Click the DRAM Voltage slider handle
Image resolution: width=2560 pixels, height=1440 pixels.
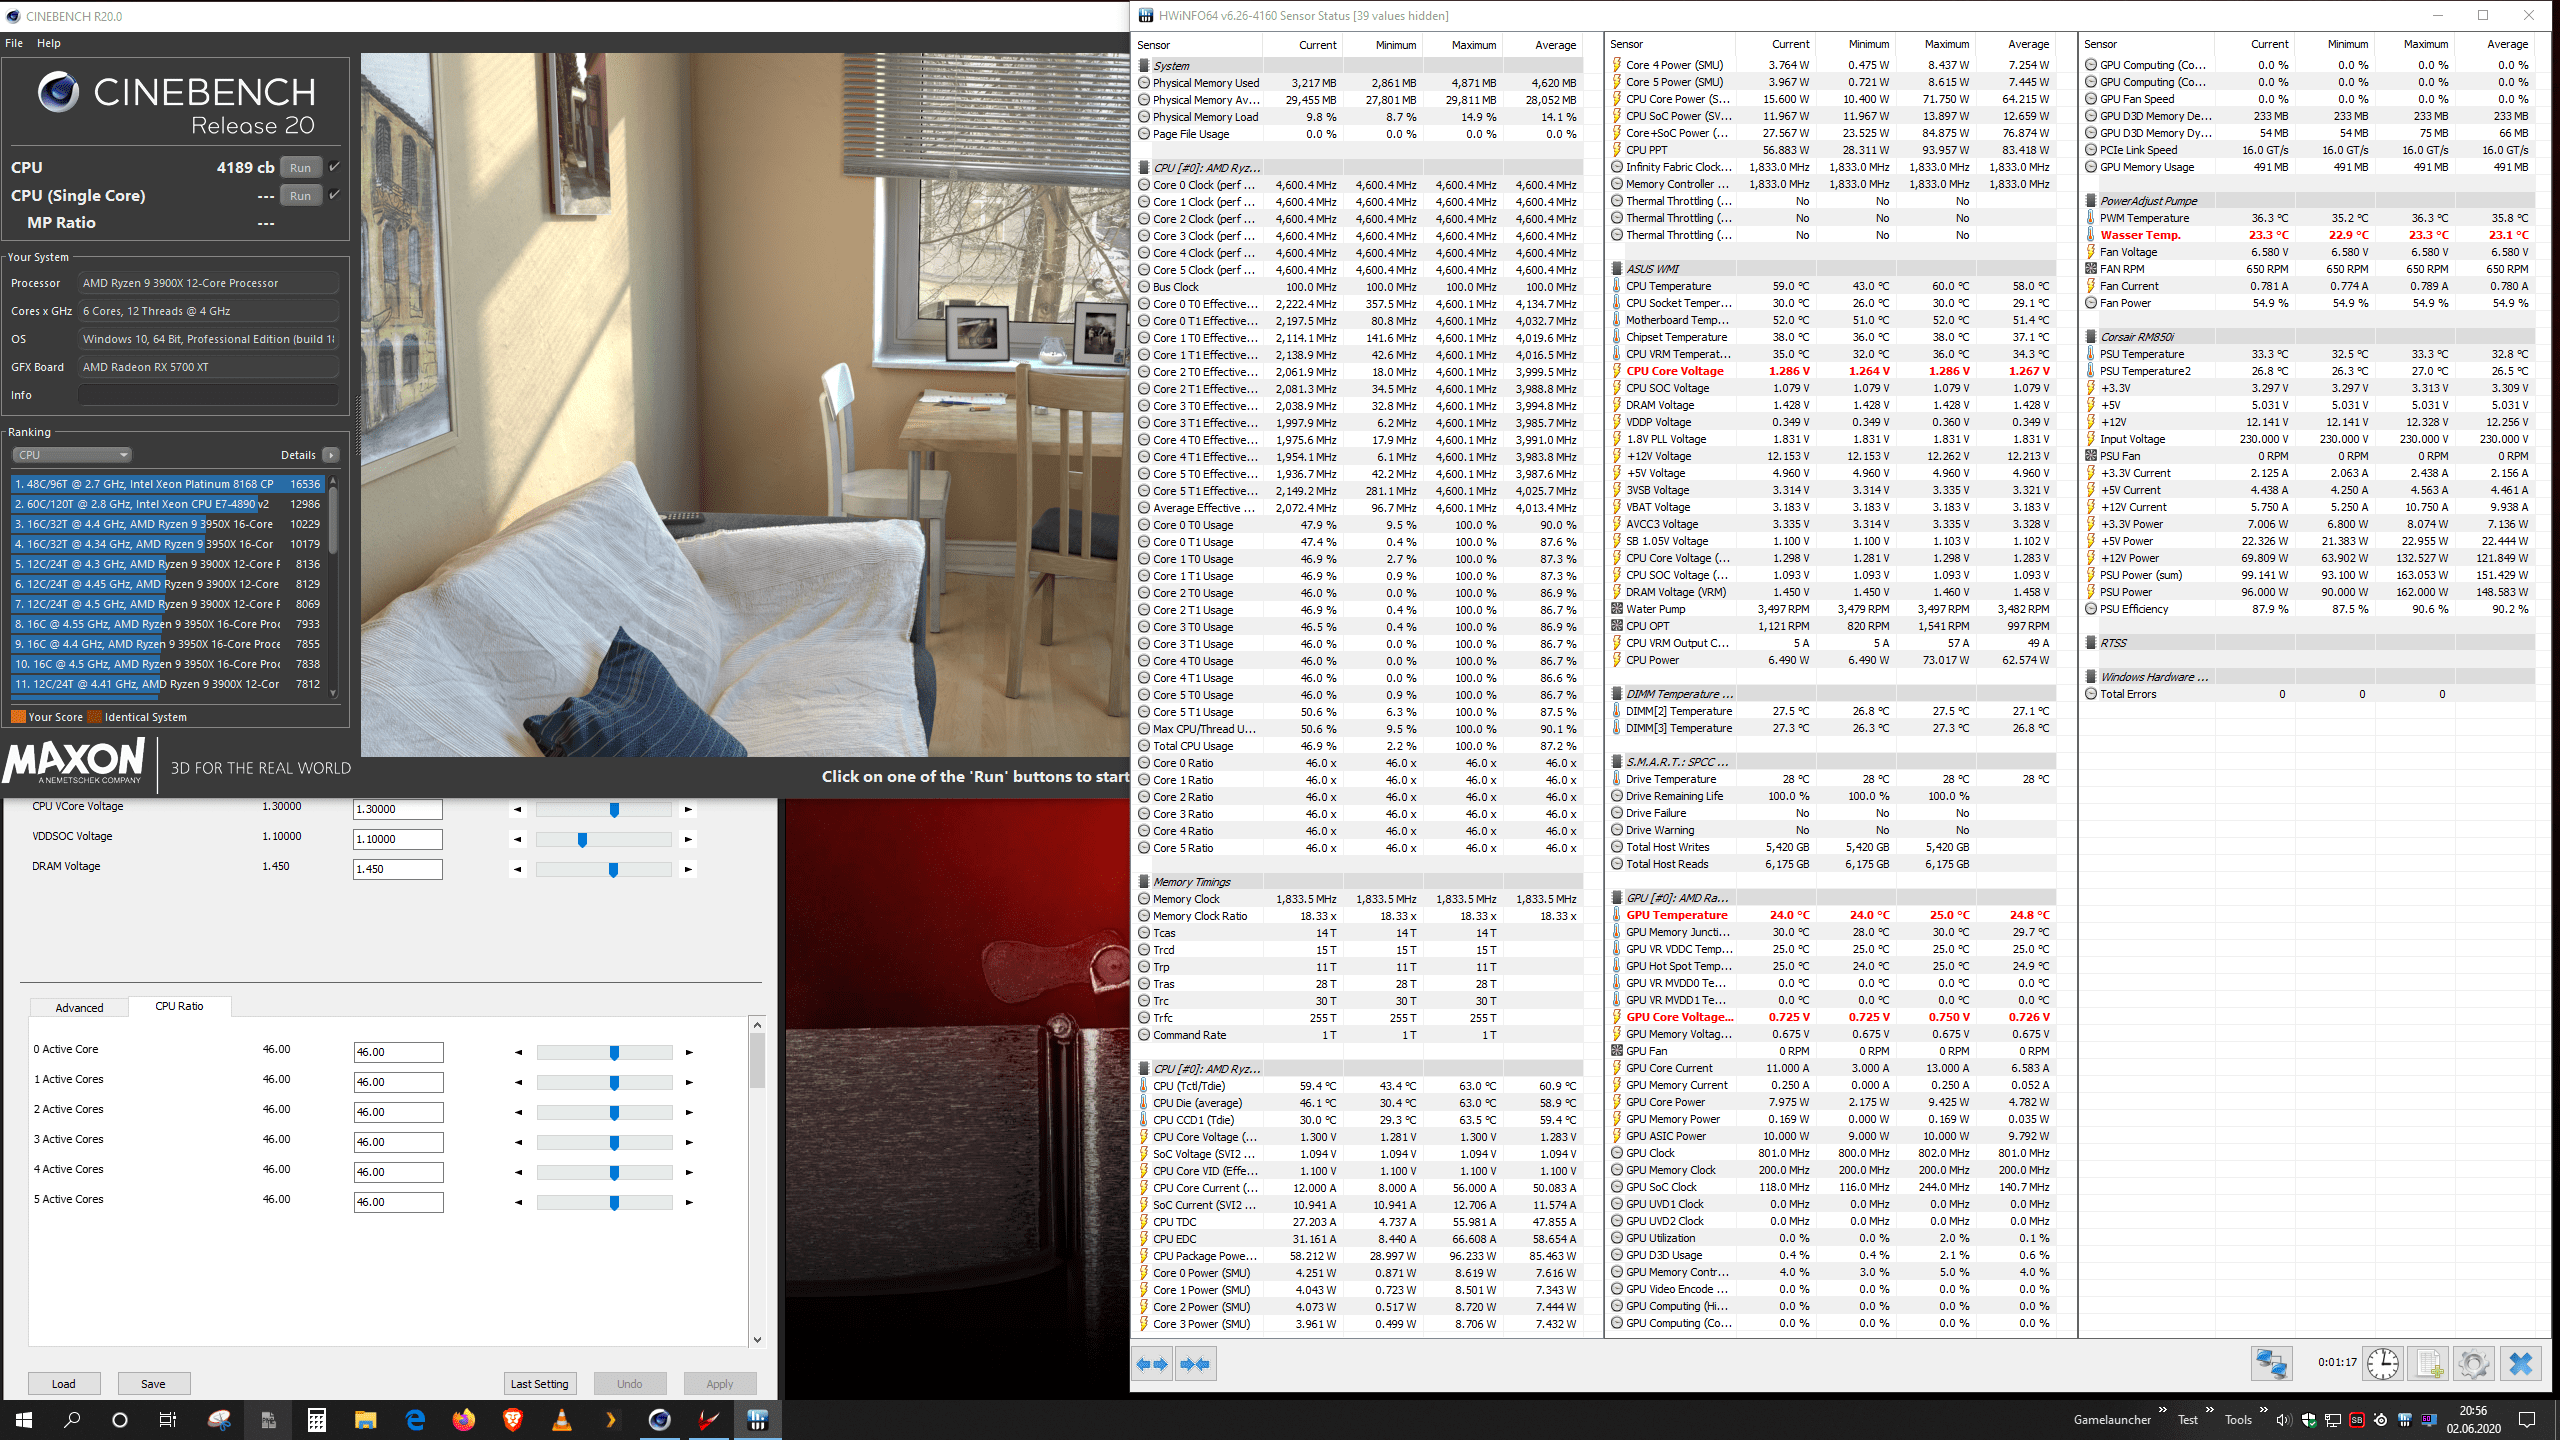pos(613,870)
